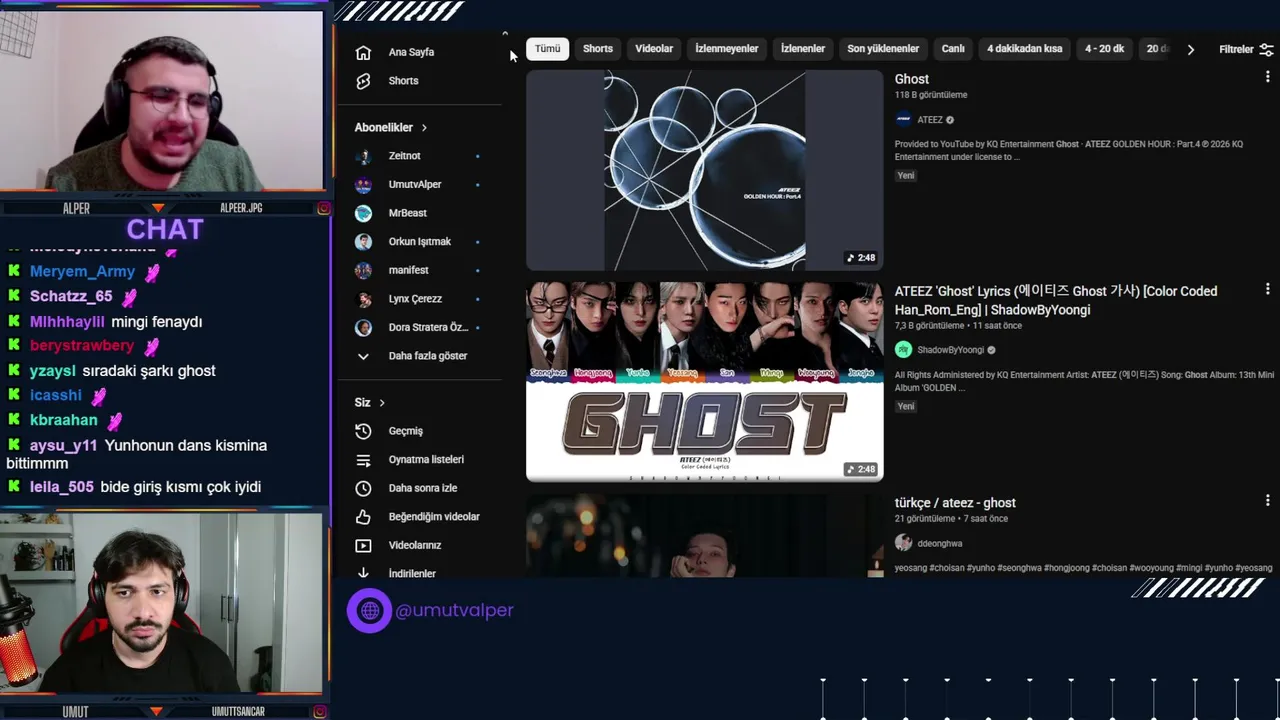Image resolution: width=1280 pixels, height=720 pixels.
Task: Open the UmutvAlper channel avatar
Action: pos(364,185)
